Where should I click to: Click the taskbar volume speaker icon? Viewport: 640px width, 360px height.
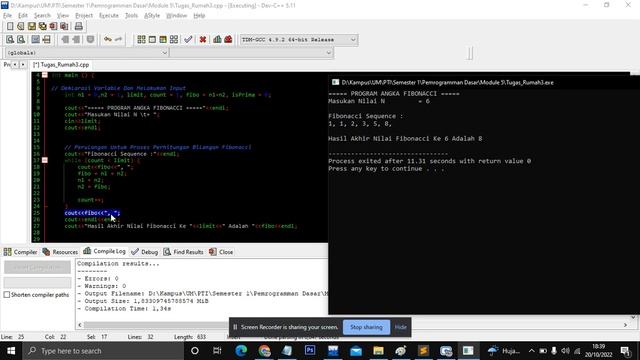(565, 351)
